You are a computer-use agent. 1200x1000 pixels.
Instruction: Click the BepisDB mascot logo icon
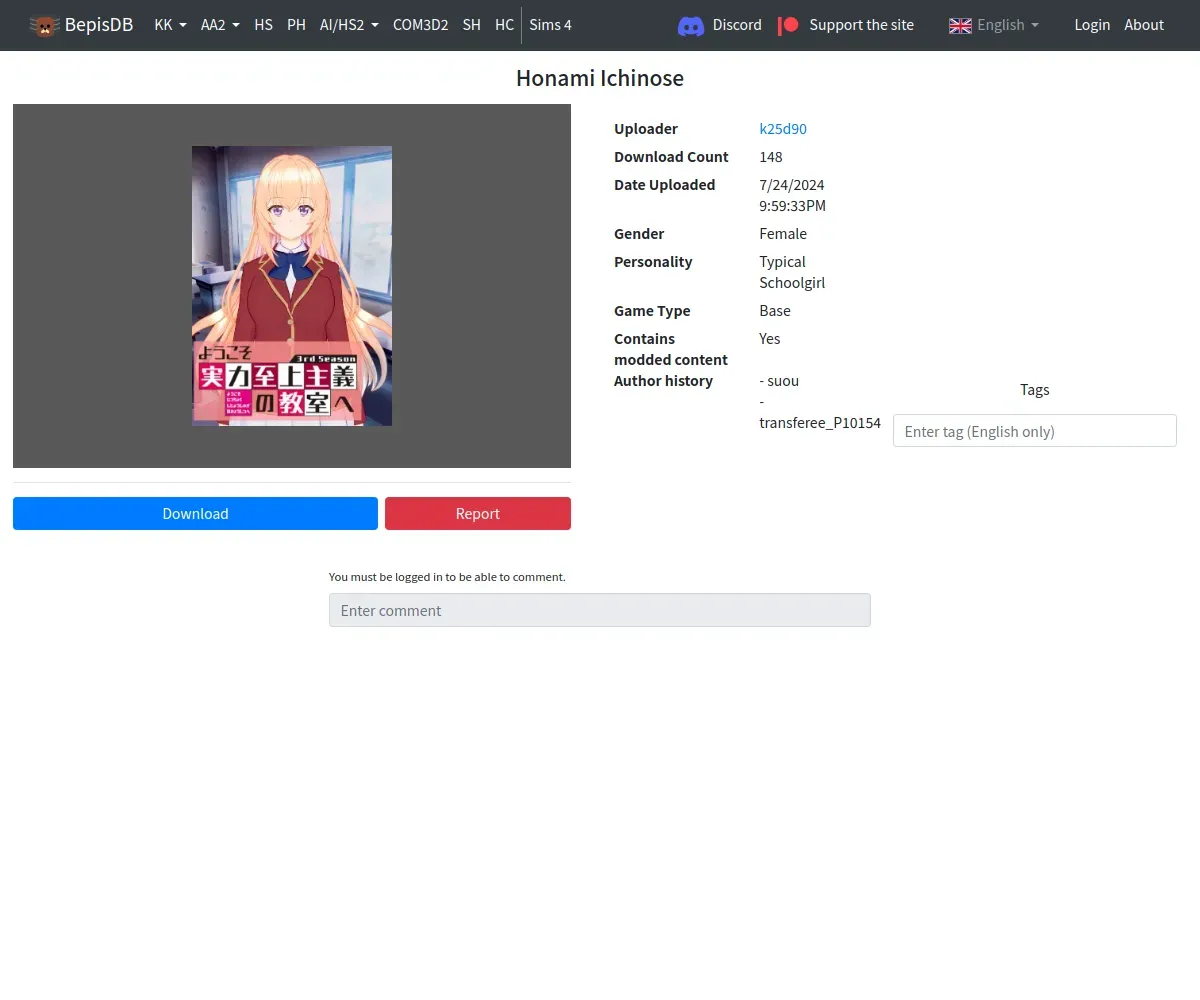pos(44,25)
